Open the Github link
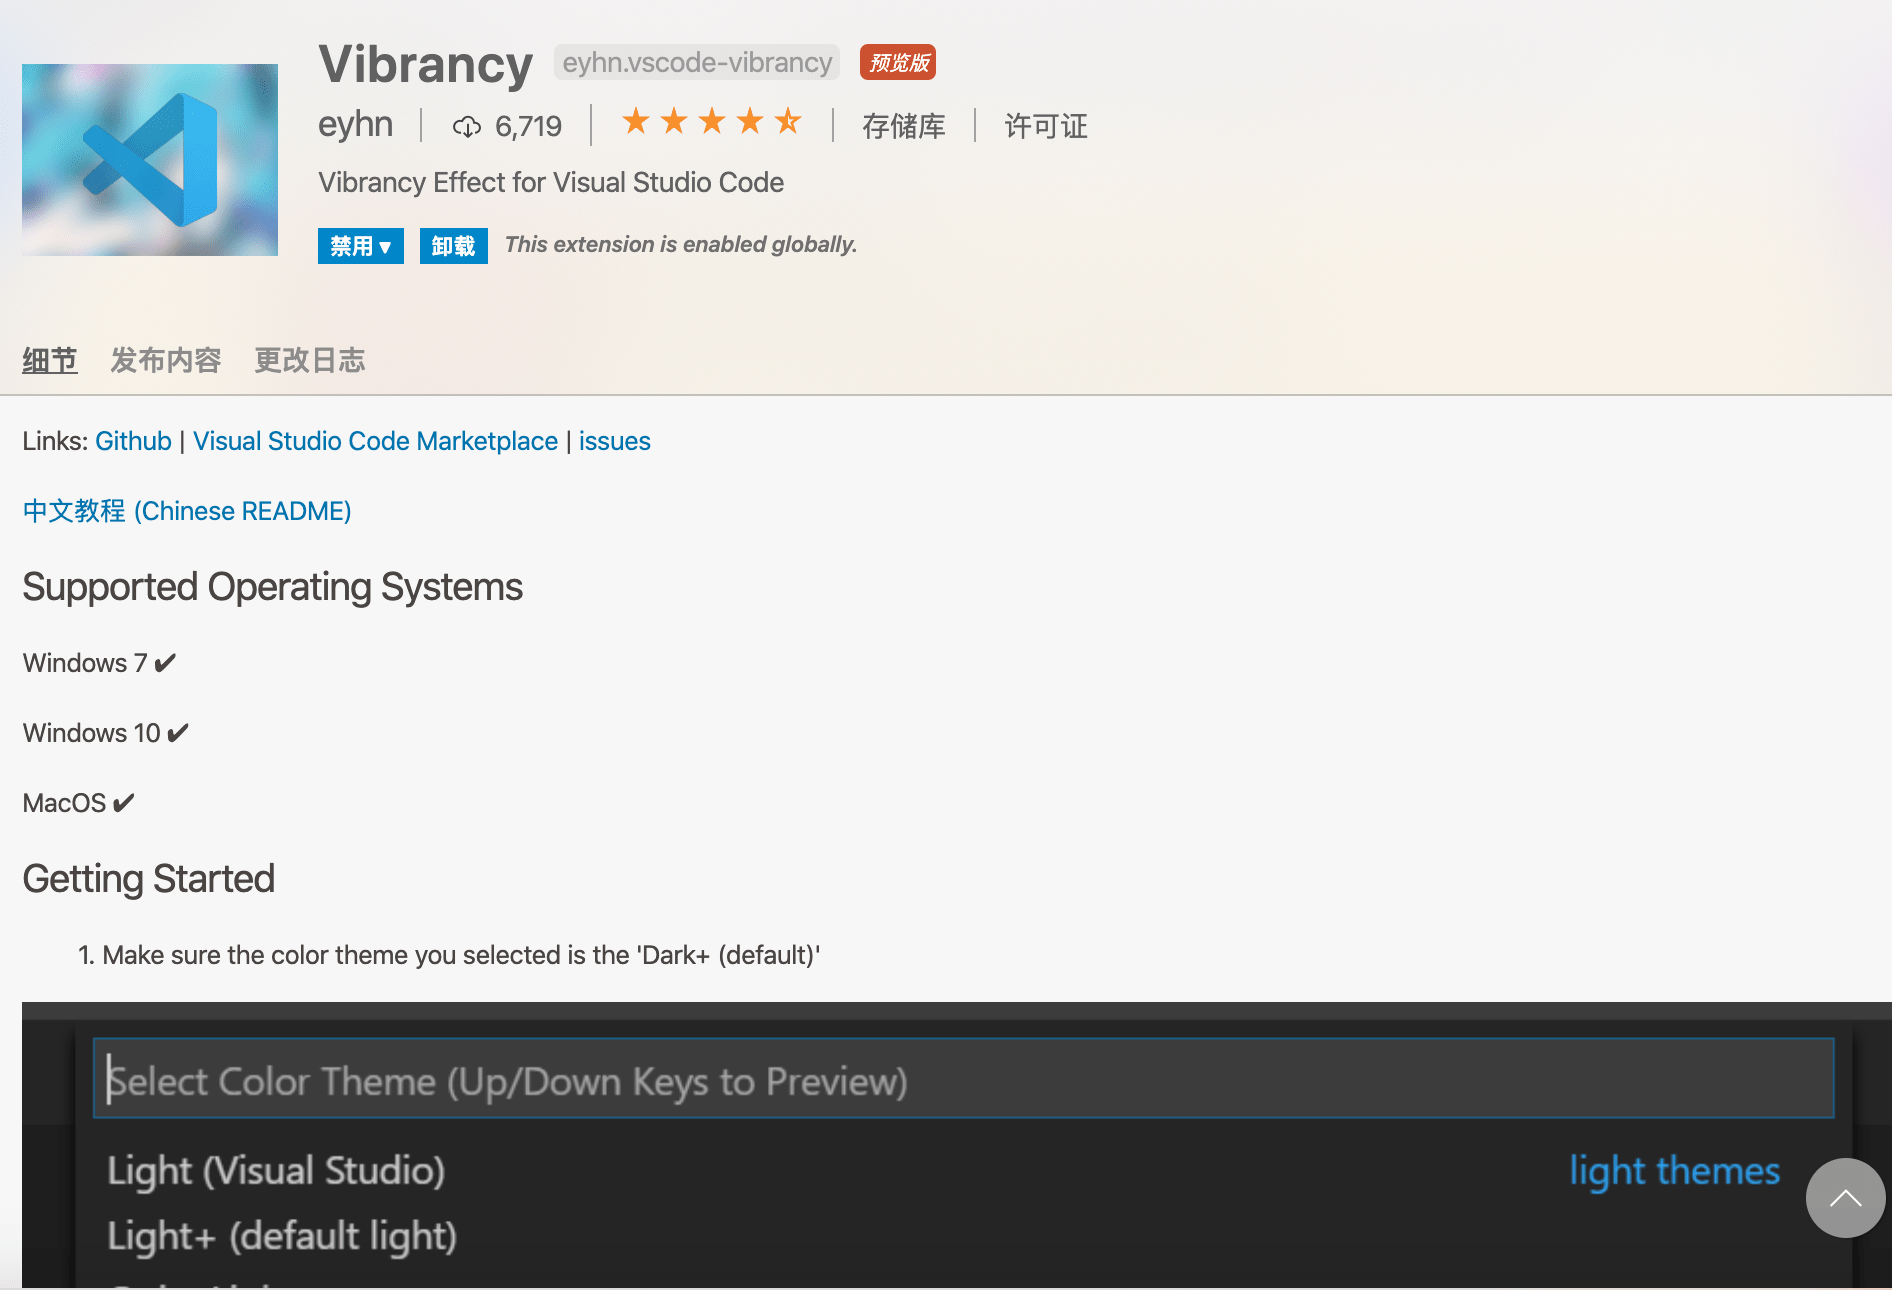The image size is (1892, 1290). [x=133, y=441]
